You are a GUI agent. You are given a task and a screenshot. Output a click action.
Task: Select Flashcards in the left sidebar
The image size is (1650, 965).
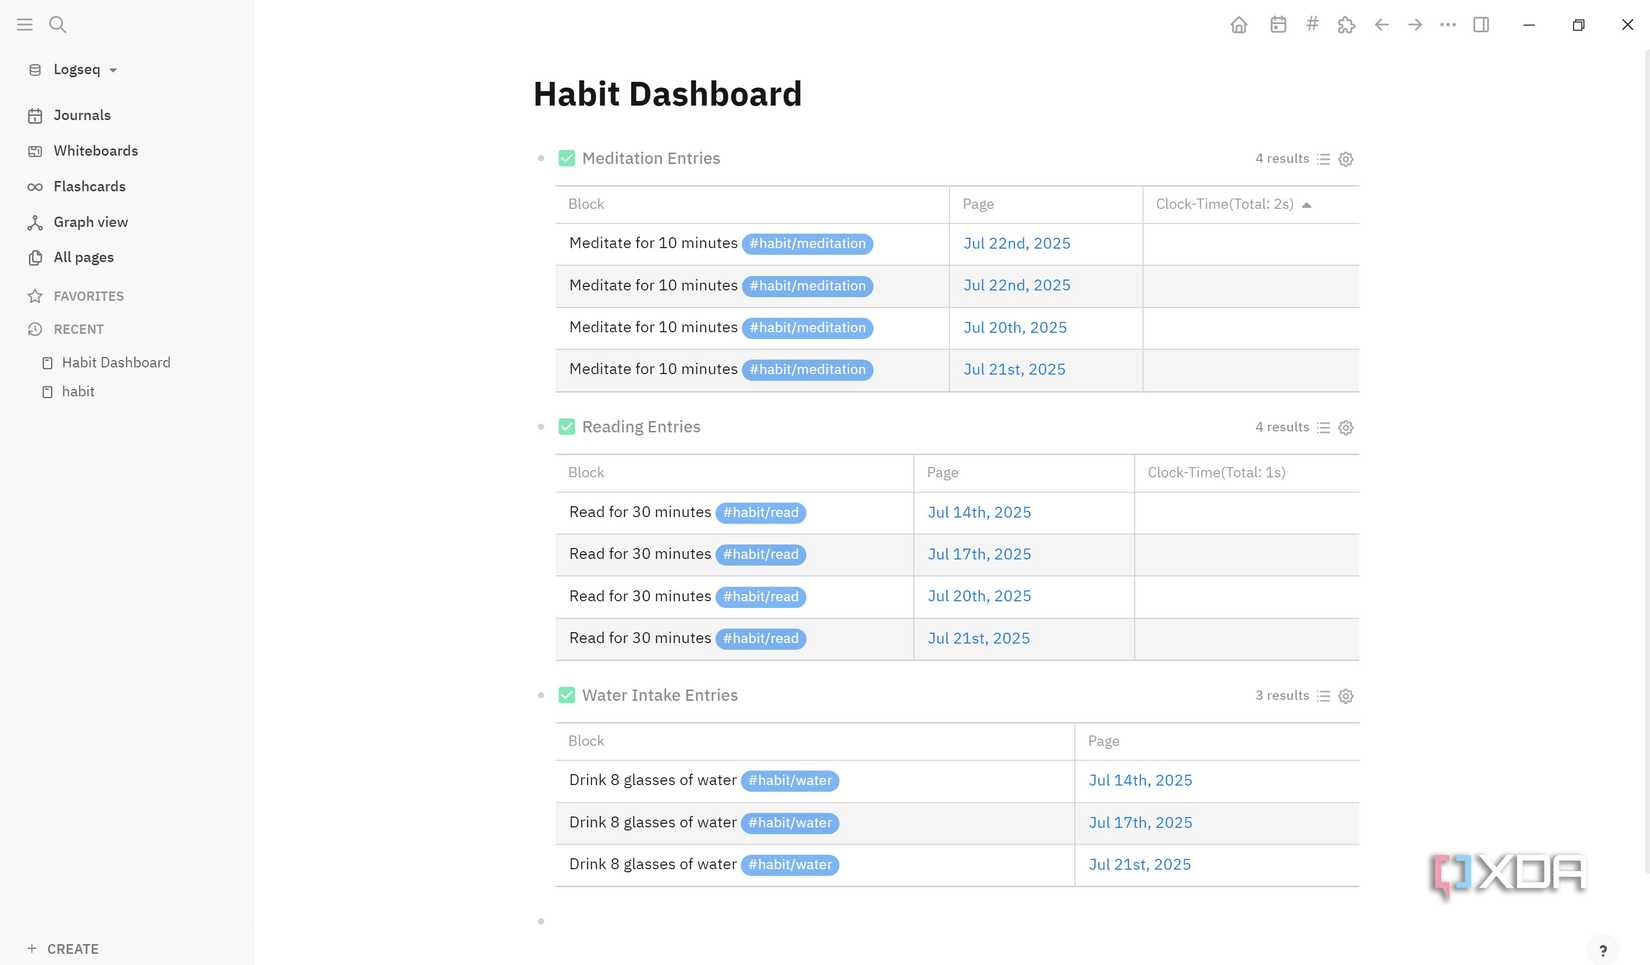pos(89,186)
